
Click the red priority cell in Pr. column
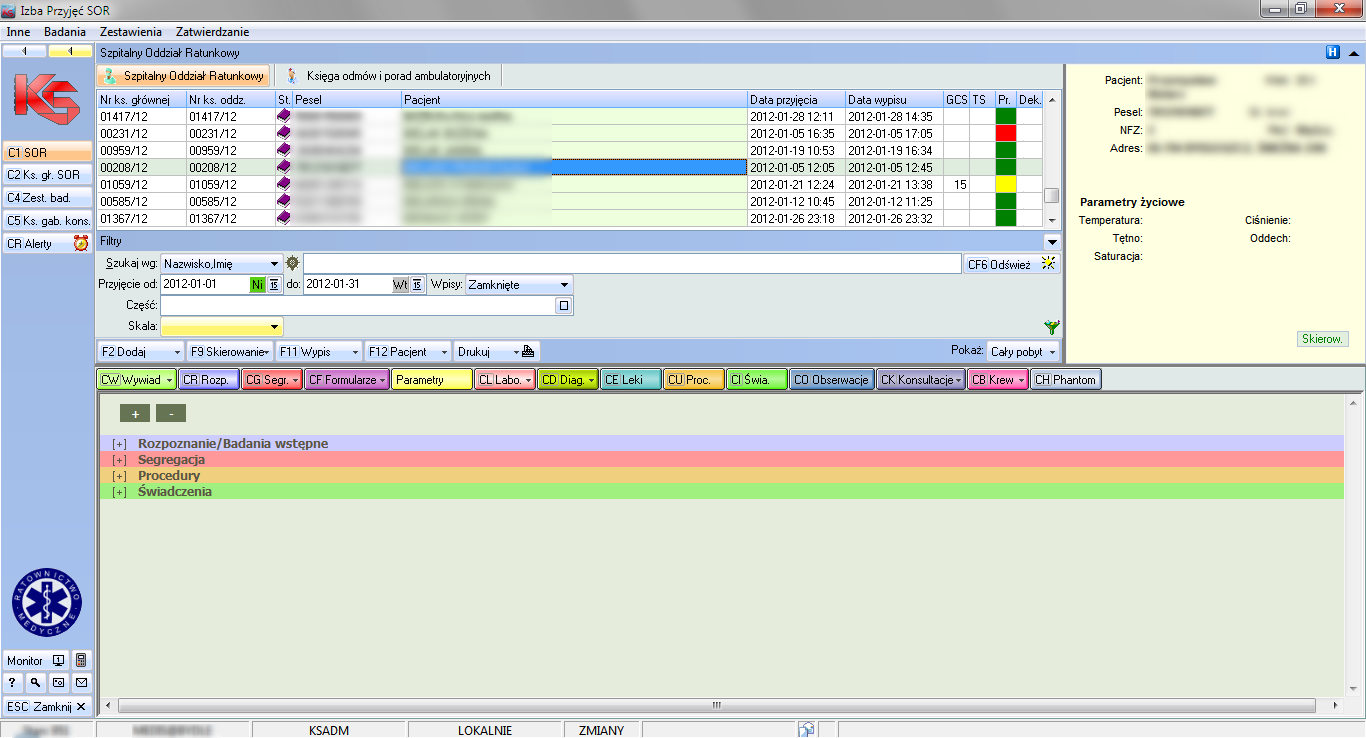tap(1005, 133)
